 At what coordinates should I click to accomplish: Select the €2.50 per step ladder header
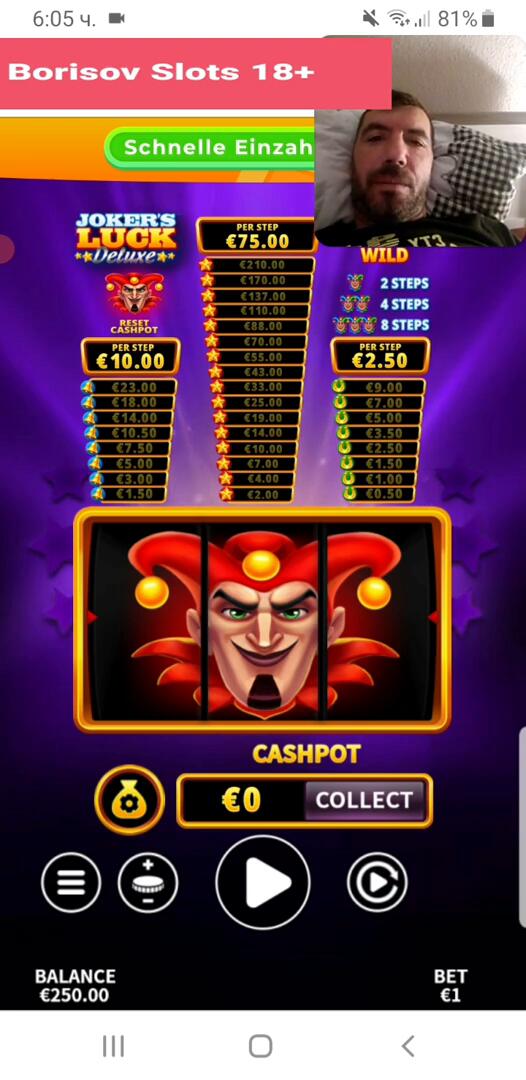tap(380, 356)
